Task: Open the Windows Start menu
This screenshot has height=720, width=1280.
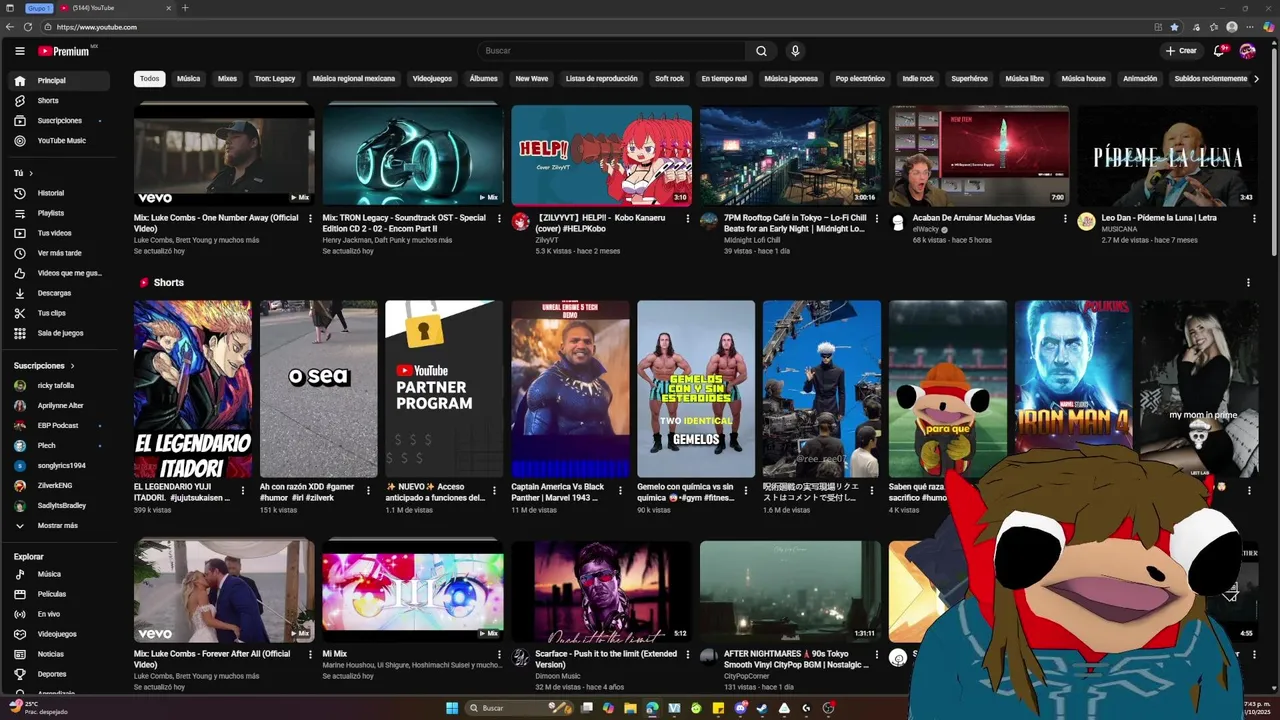Action: (452, 708)
